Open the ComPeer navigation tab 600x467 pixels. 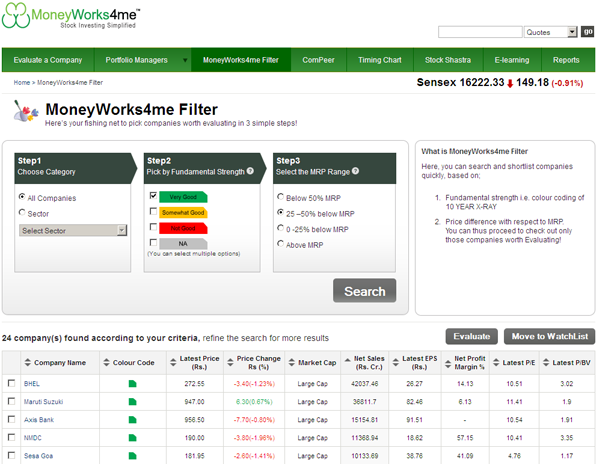[318, 60]
